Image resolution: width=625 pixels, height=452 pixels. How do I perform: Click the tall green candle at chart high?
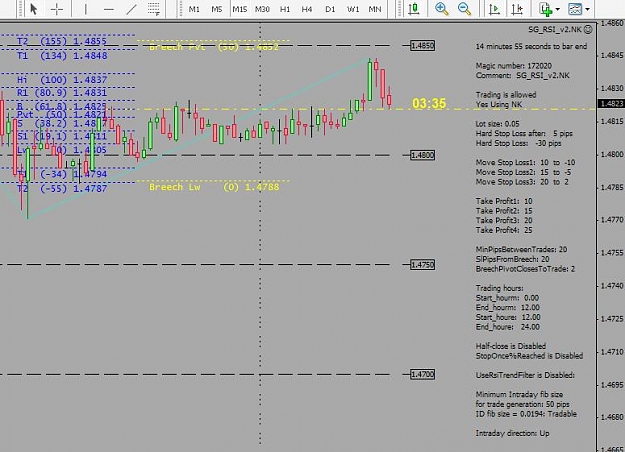coord(370,80)
